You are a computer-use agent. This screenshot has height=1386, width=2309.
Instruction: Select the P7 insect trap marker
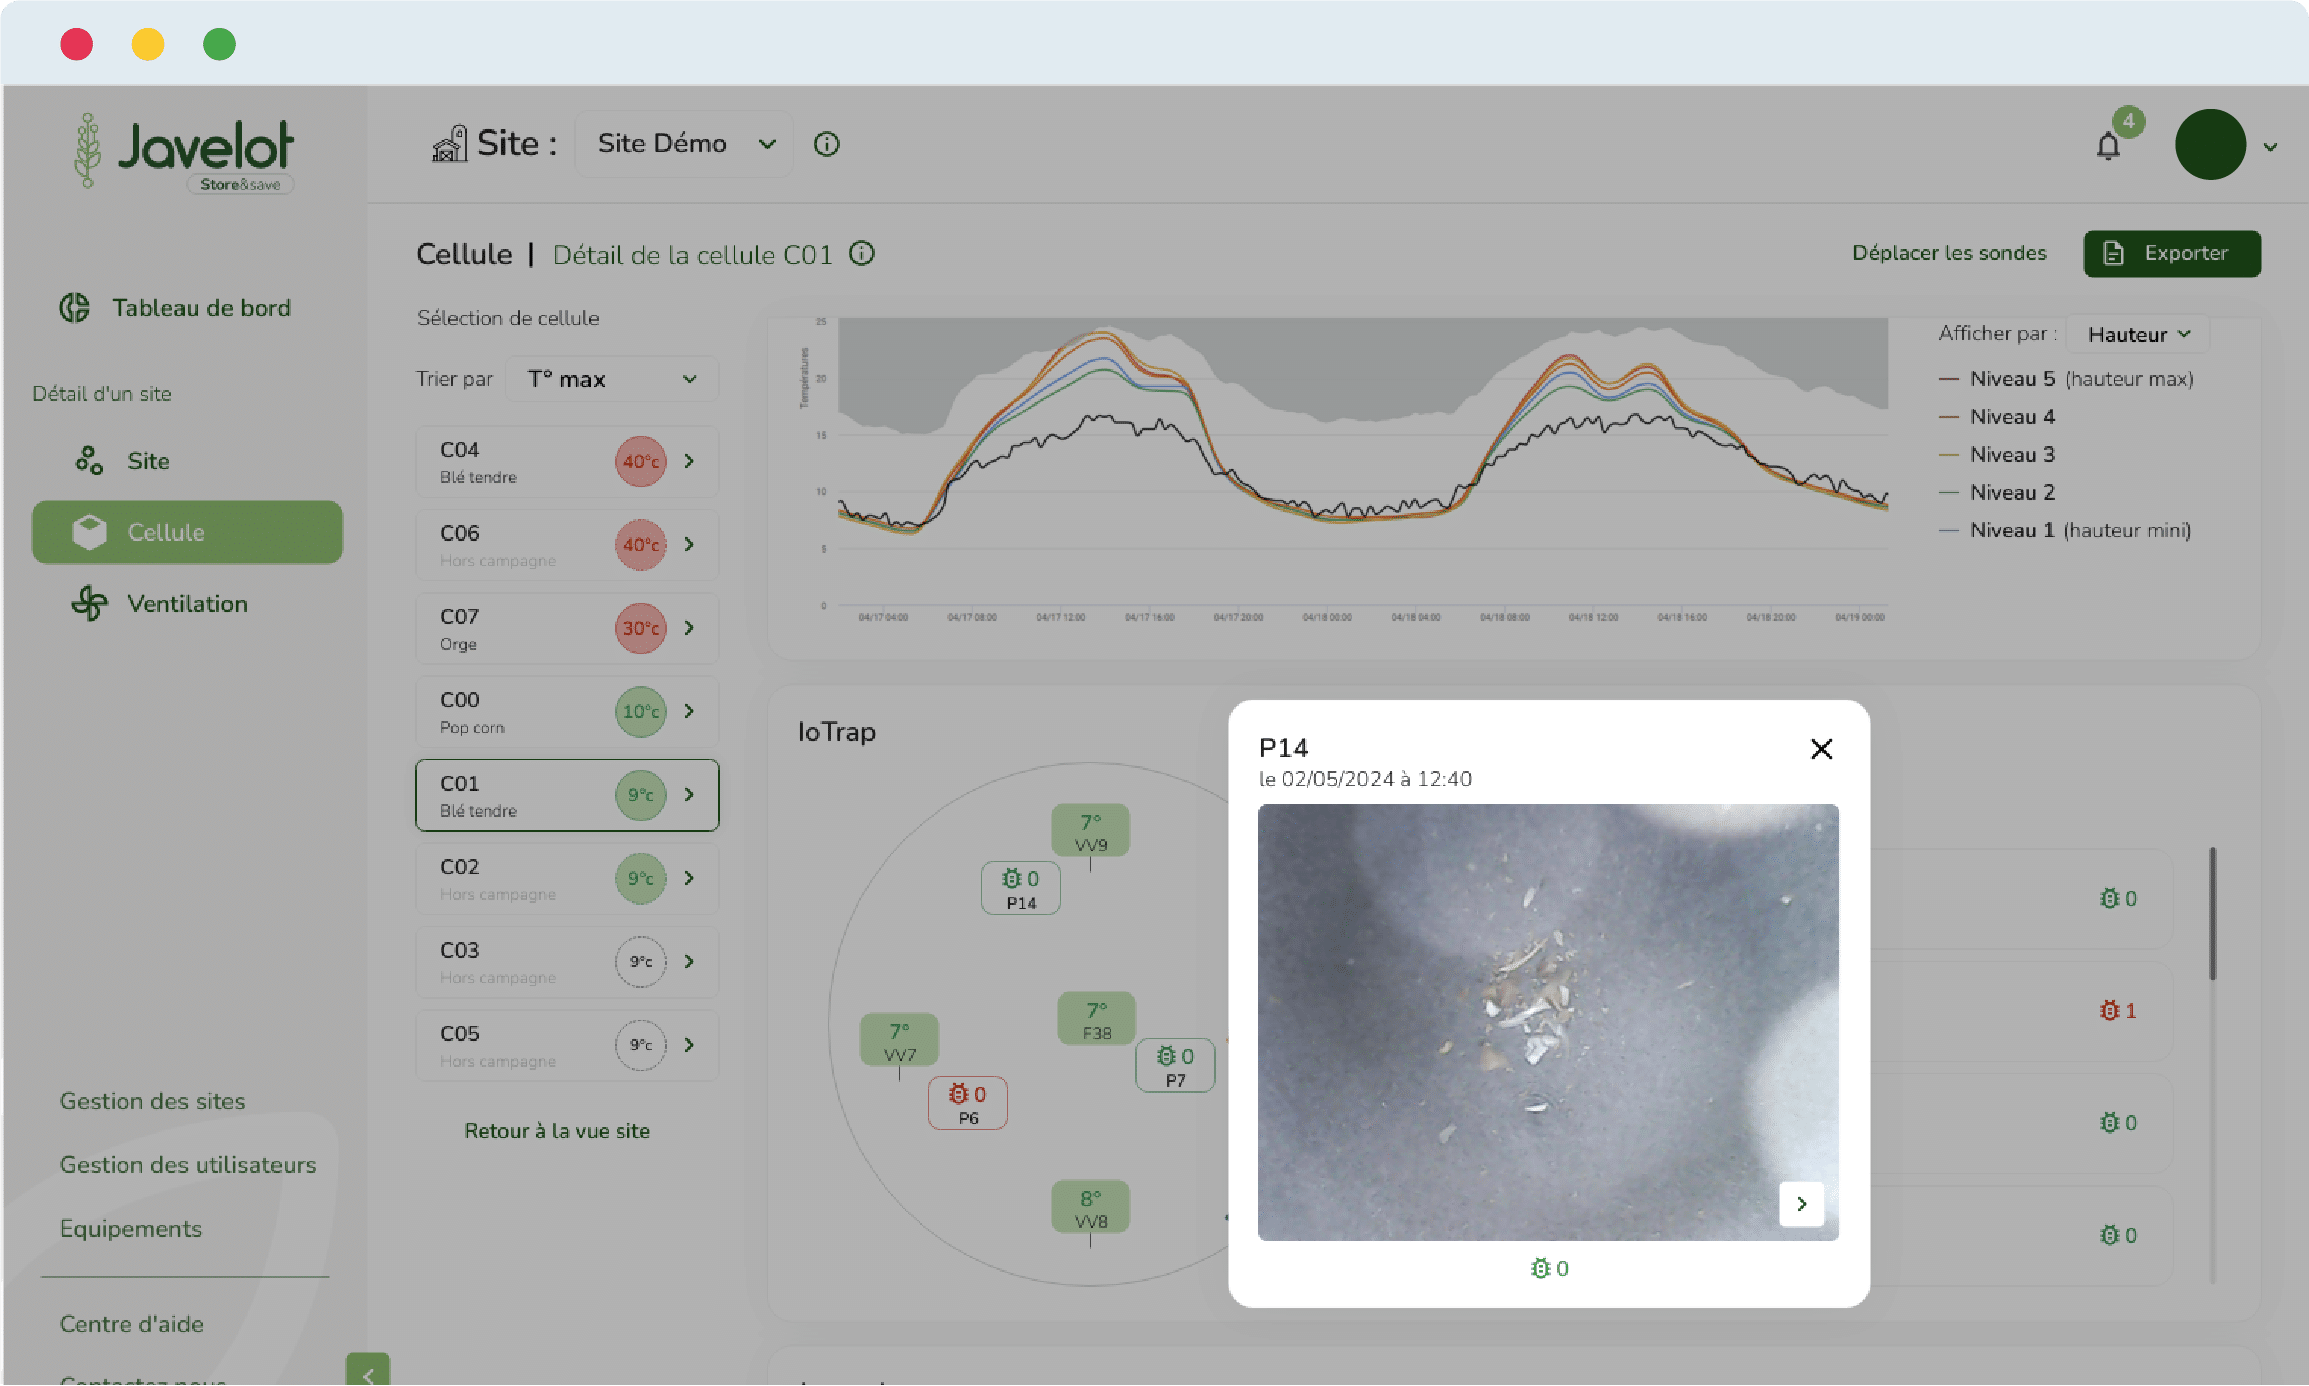(1175, 1066)
